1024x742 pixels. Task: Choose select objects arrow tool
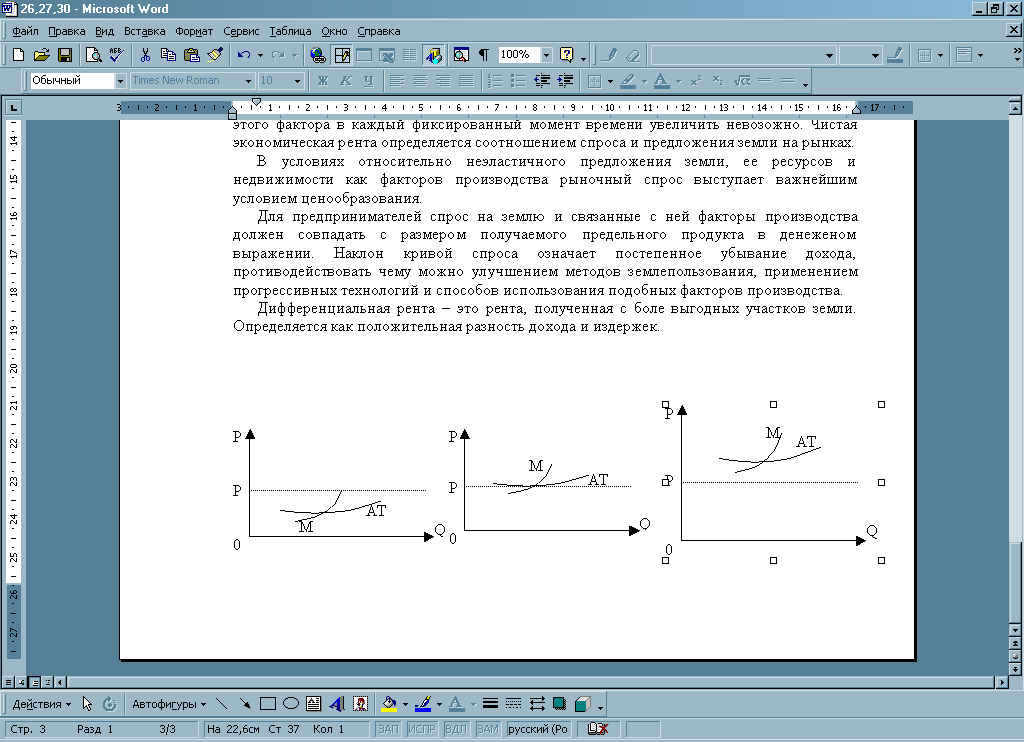click(x=87, y=704)
